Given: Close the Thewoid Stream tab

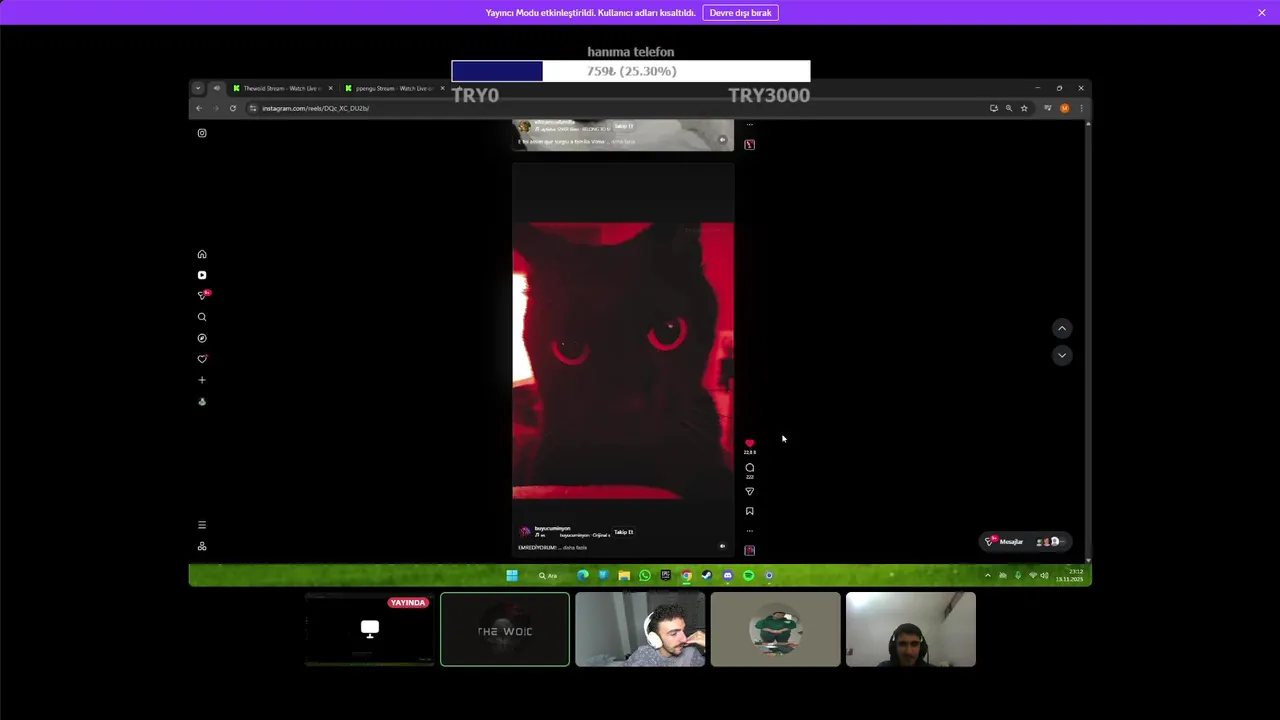Looking at the screenshot, I should (x=330, y=88).
